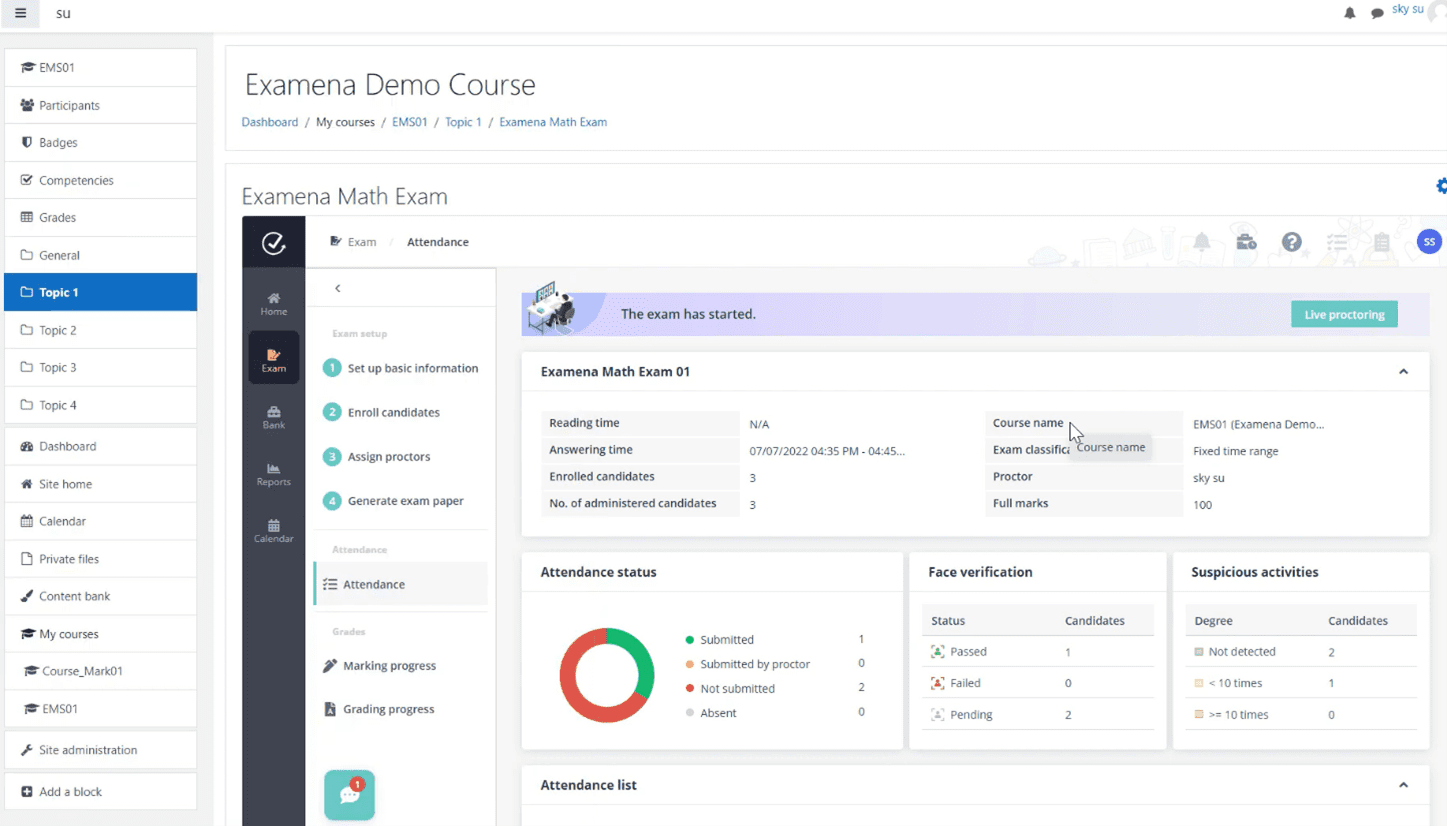Open the gear settings icon

1441,186
